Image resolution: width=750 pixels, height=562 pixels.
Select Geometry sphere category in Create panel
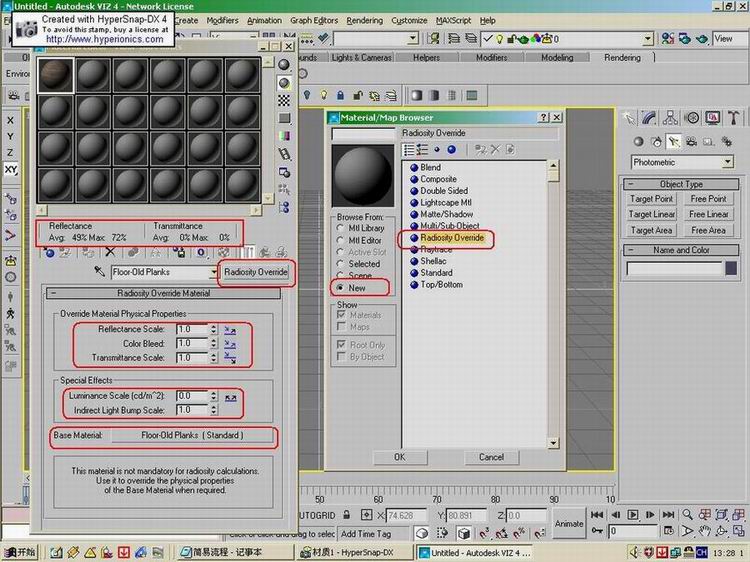[638, 142]
